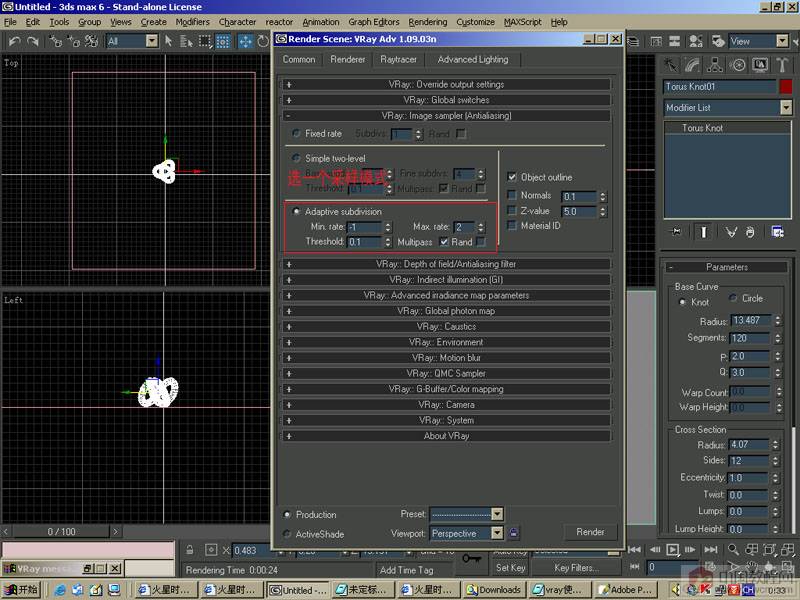
Task: Expand VRay Environment rollout
Action: pyautogui.click(x=446, y=342)
